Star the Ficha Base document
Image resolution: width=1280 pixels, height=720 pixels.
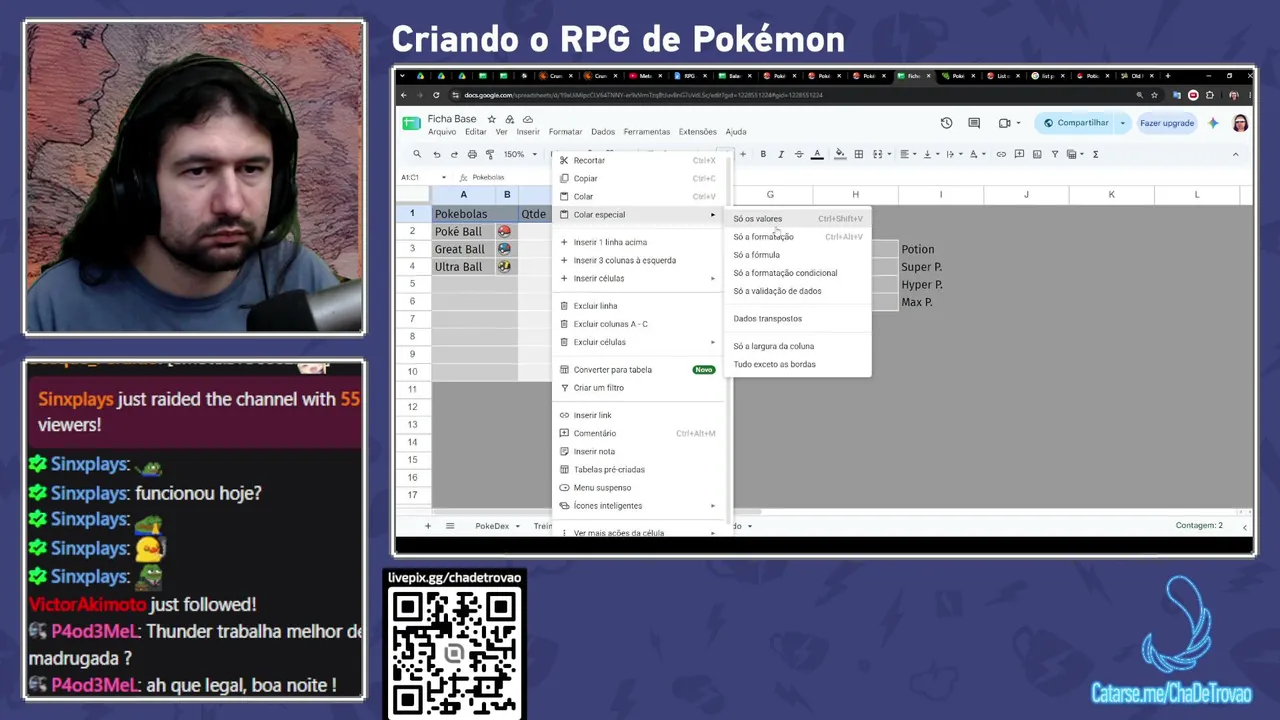click(491, 119)
